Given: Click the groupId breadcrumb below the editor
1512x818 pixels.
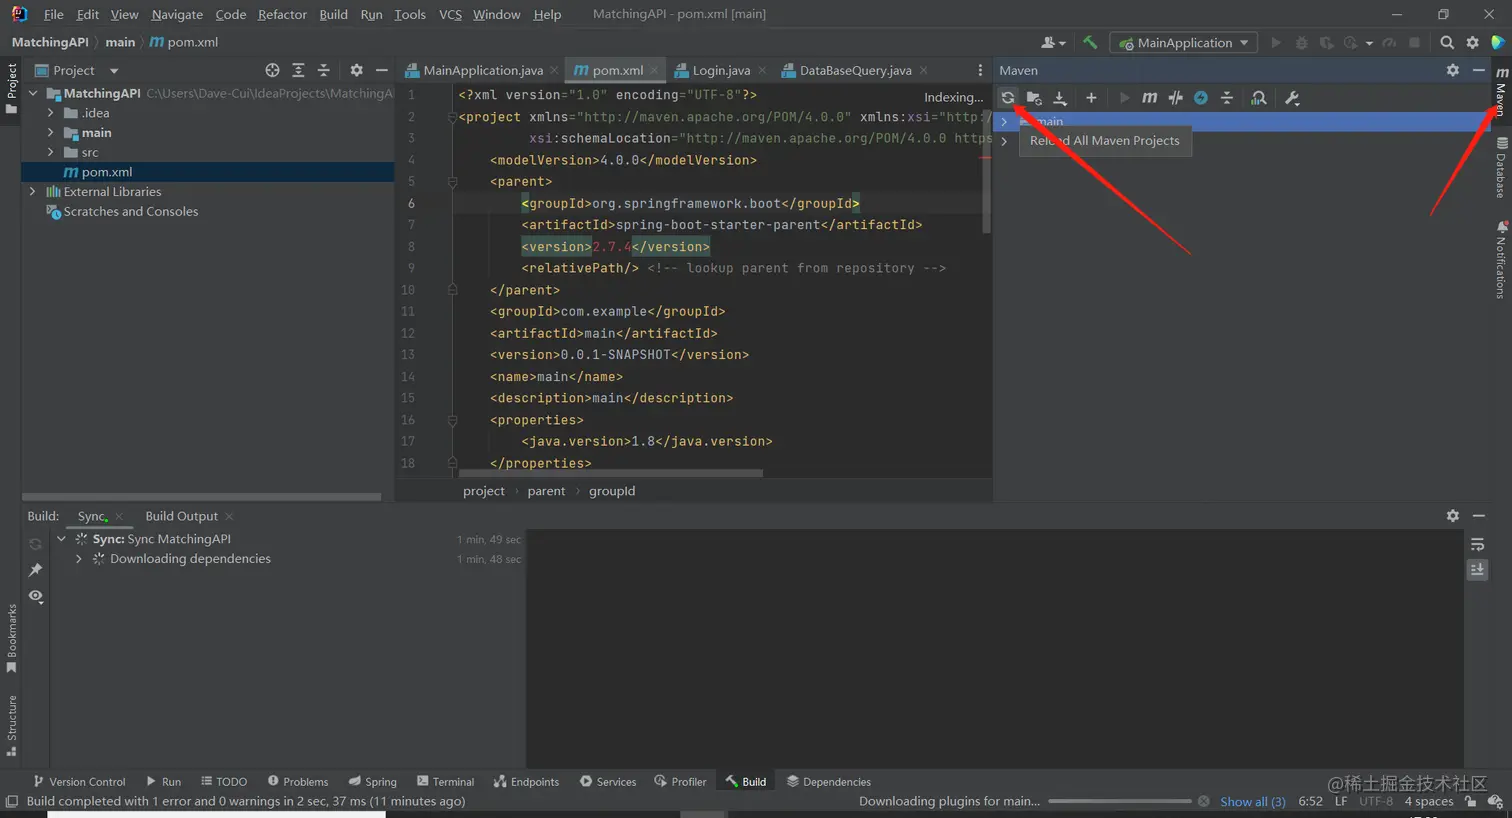Looking at the screenshot, I should pos(612,490).
